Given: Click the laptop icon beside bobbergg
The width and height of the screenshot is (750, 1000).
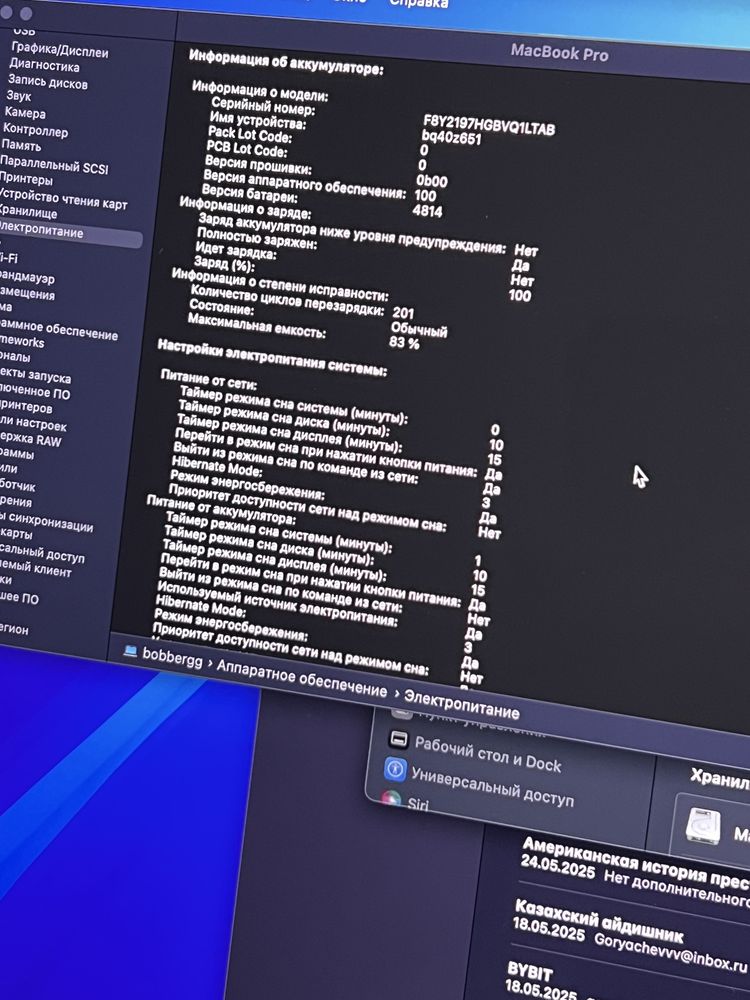Looking at the screenshot, I should click(x=131, y=651).
